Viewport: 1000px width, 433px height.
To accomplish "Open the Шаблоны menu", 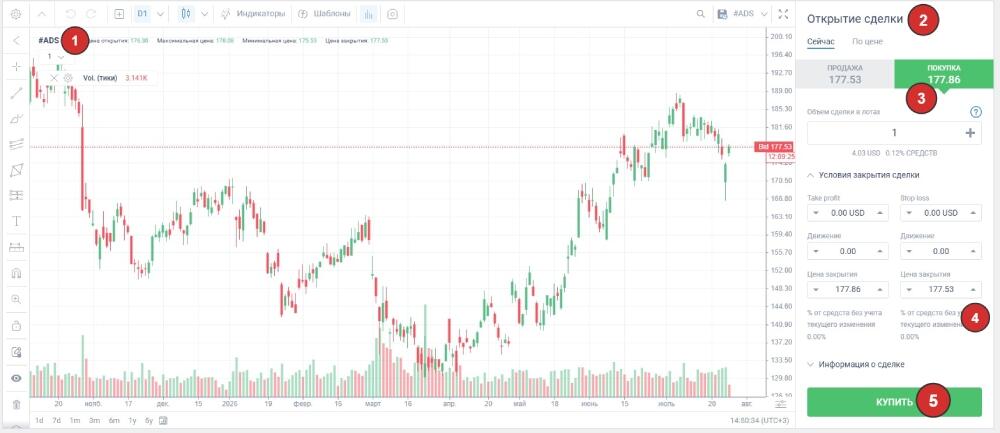I will tap(324, 13).
